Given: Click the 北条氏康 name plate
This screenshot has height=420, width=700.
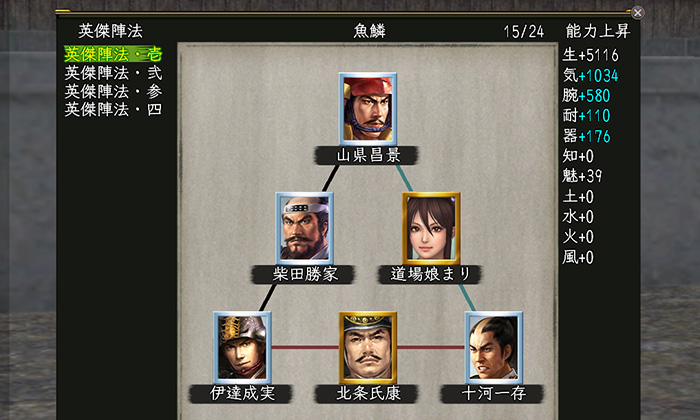Looking at the screenshot, I should [x=367, y=394].
